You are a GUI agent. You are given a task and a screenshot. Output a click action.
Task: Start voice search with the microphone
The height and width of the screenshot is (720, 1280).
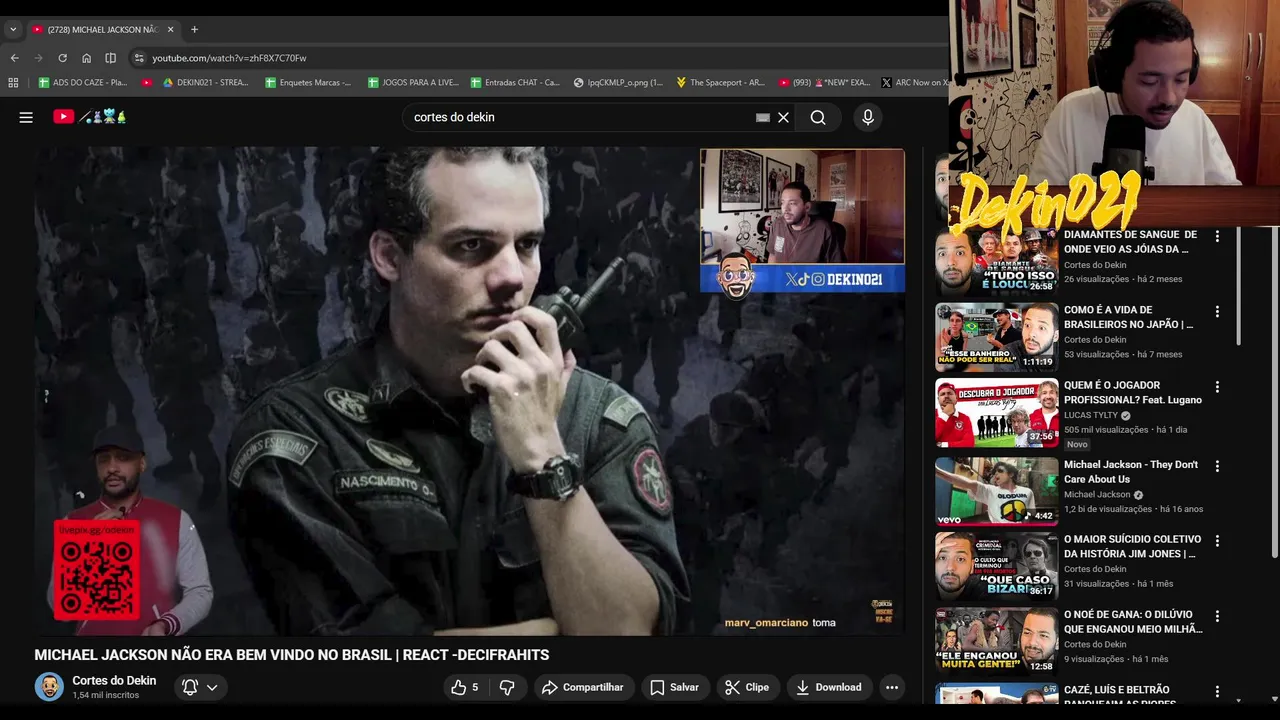tap(867, 117)
